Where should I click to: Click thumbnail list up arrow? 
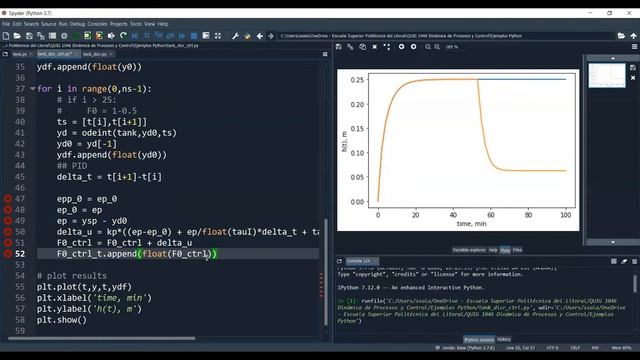pos(613,58)
